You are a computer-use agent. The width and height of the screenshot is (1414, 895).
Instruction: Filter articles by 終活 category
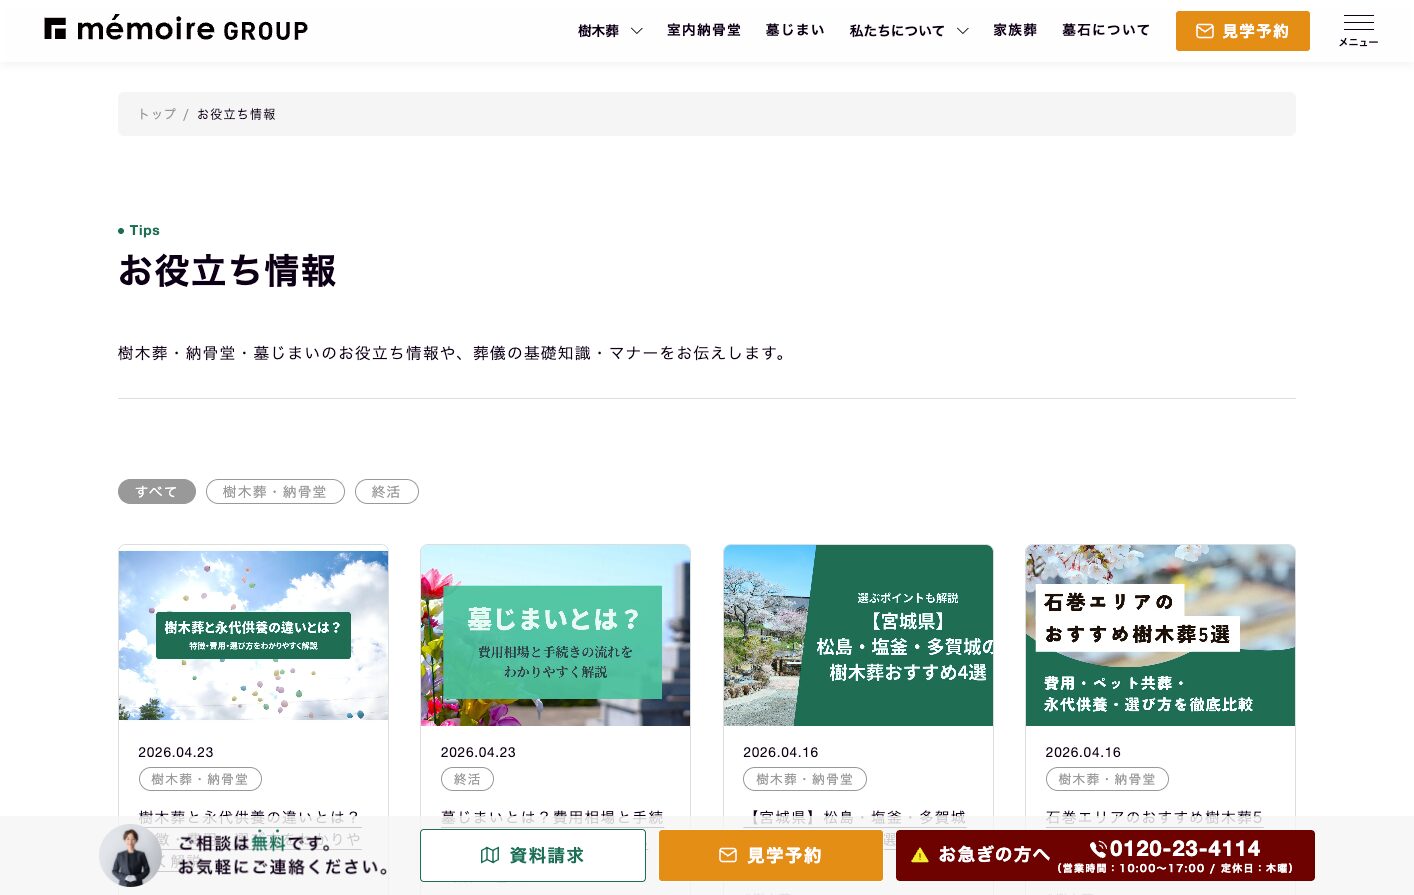(386, 492)
